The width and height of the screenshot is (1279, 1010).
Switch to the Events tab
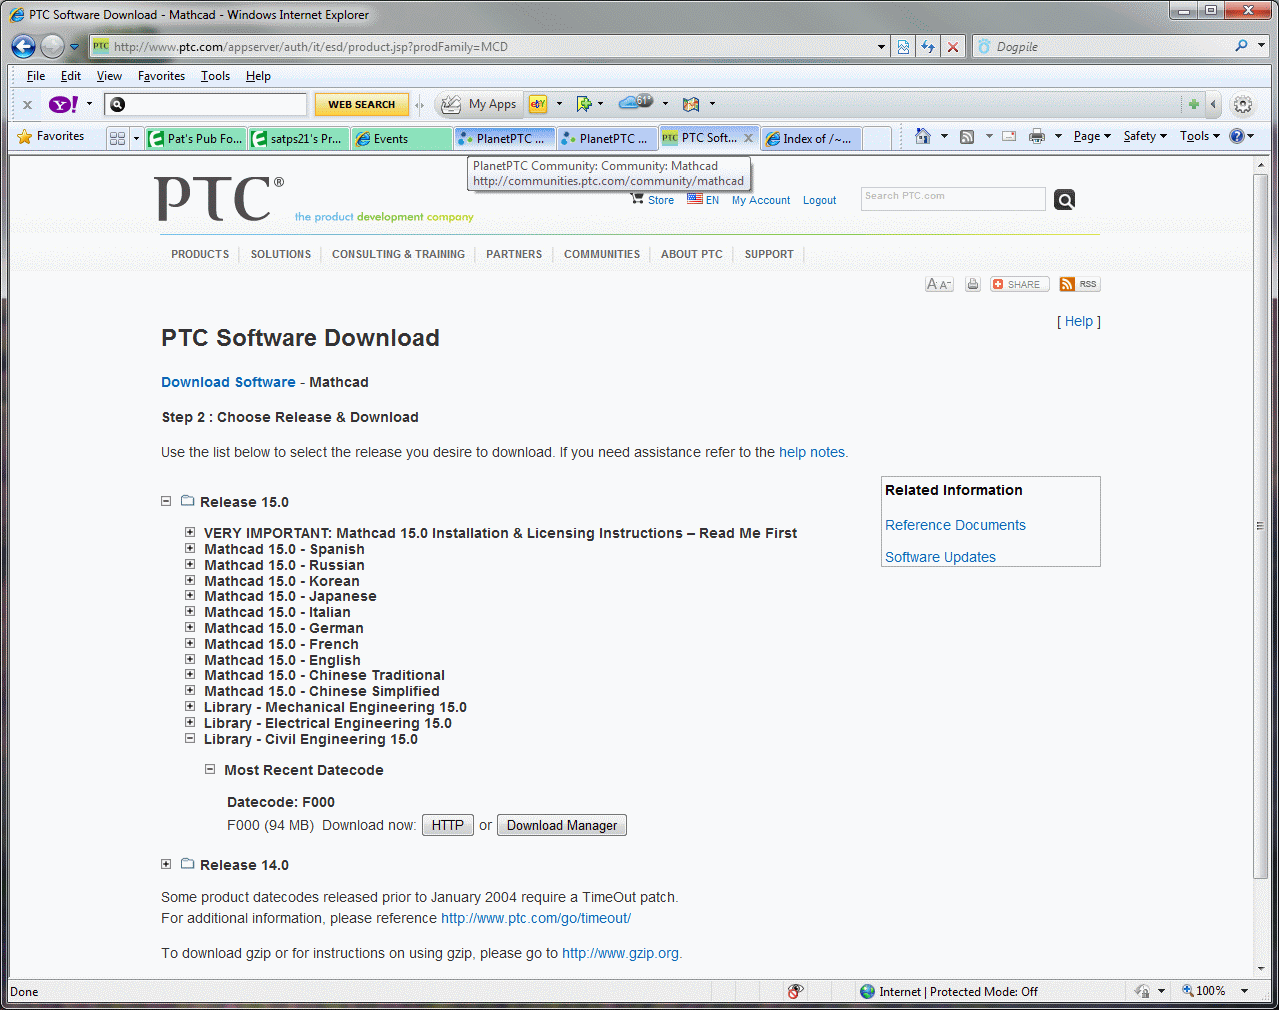(x=401, y=139)
